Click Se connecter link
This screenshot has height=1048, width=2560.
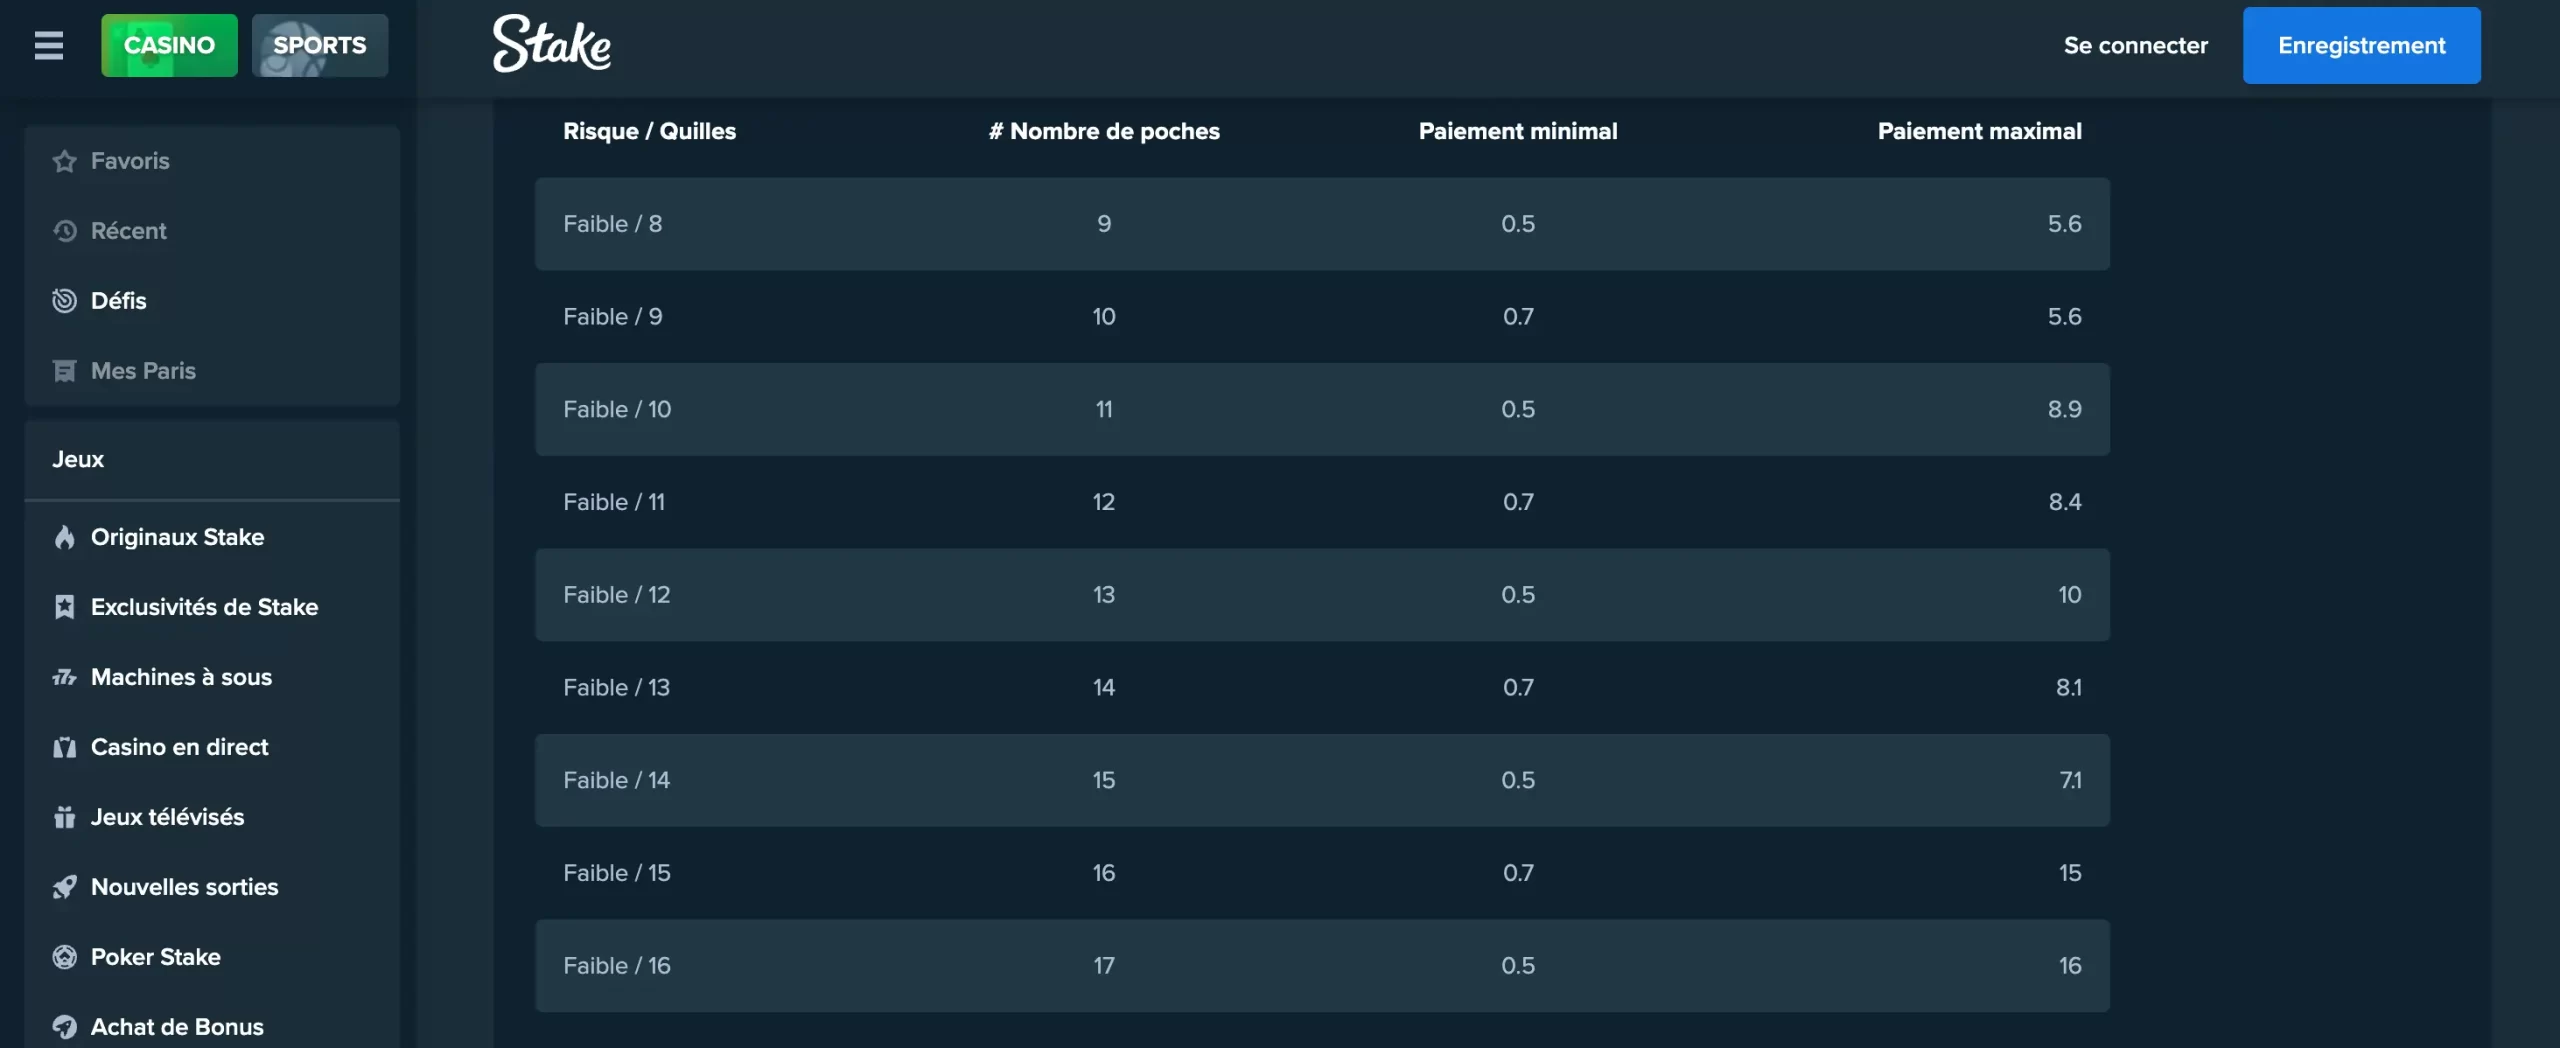[x=2135, y=45]
